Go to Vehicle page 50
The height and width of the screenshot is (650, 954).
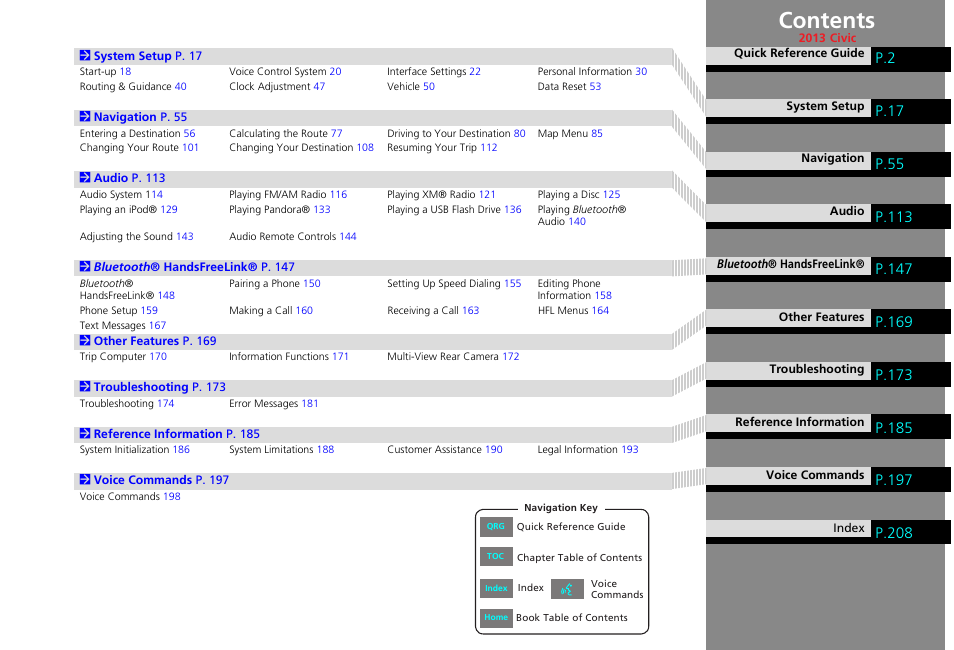click(x=411, y=86)
